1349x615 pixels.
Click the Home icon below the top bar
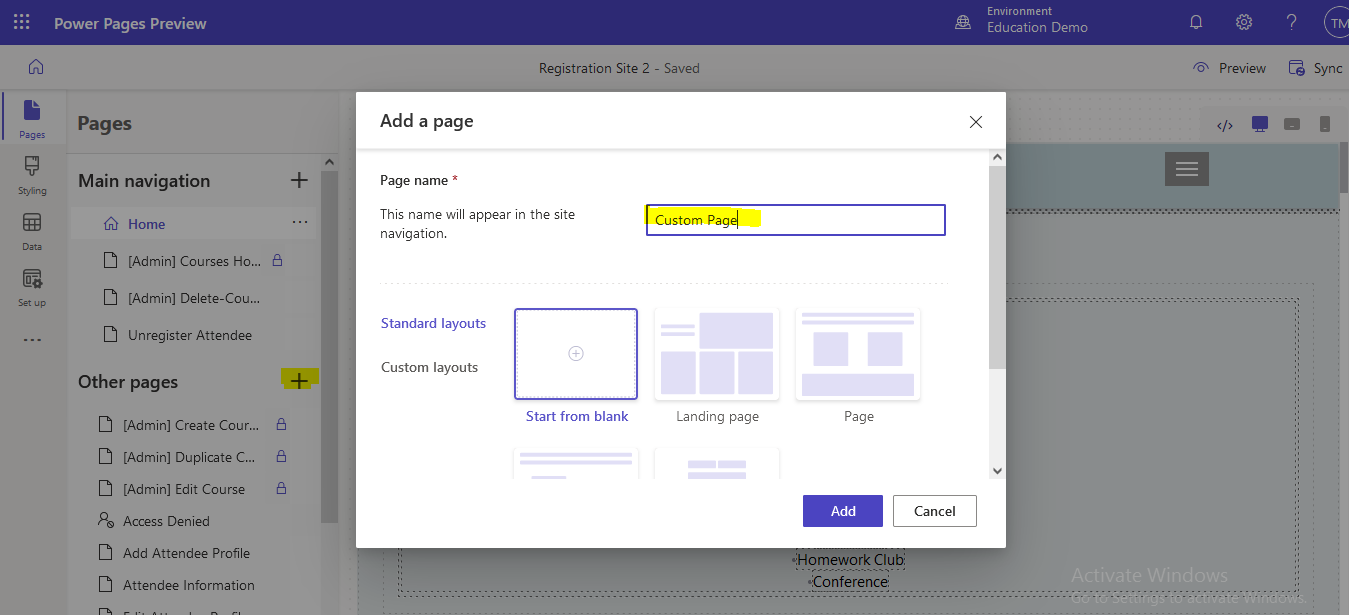coord(35,66)
